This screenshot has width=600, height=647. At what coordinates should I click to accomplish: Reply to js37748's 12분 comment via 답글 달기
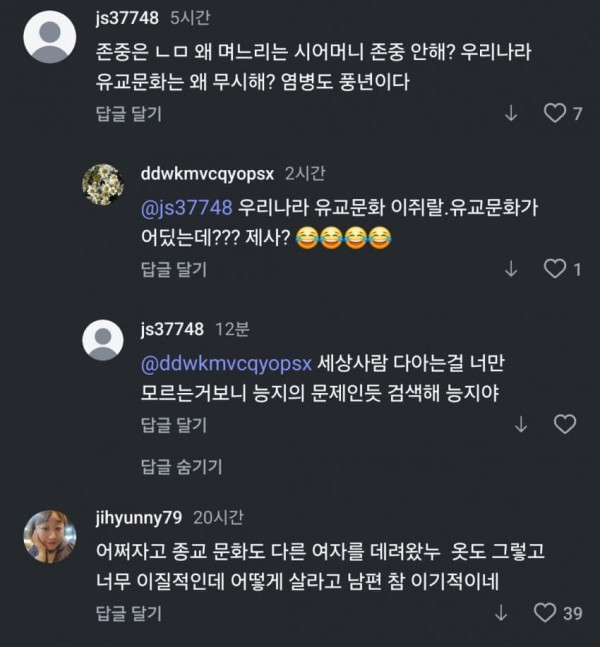[174, 425]
